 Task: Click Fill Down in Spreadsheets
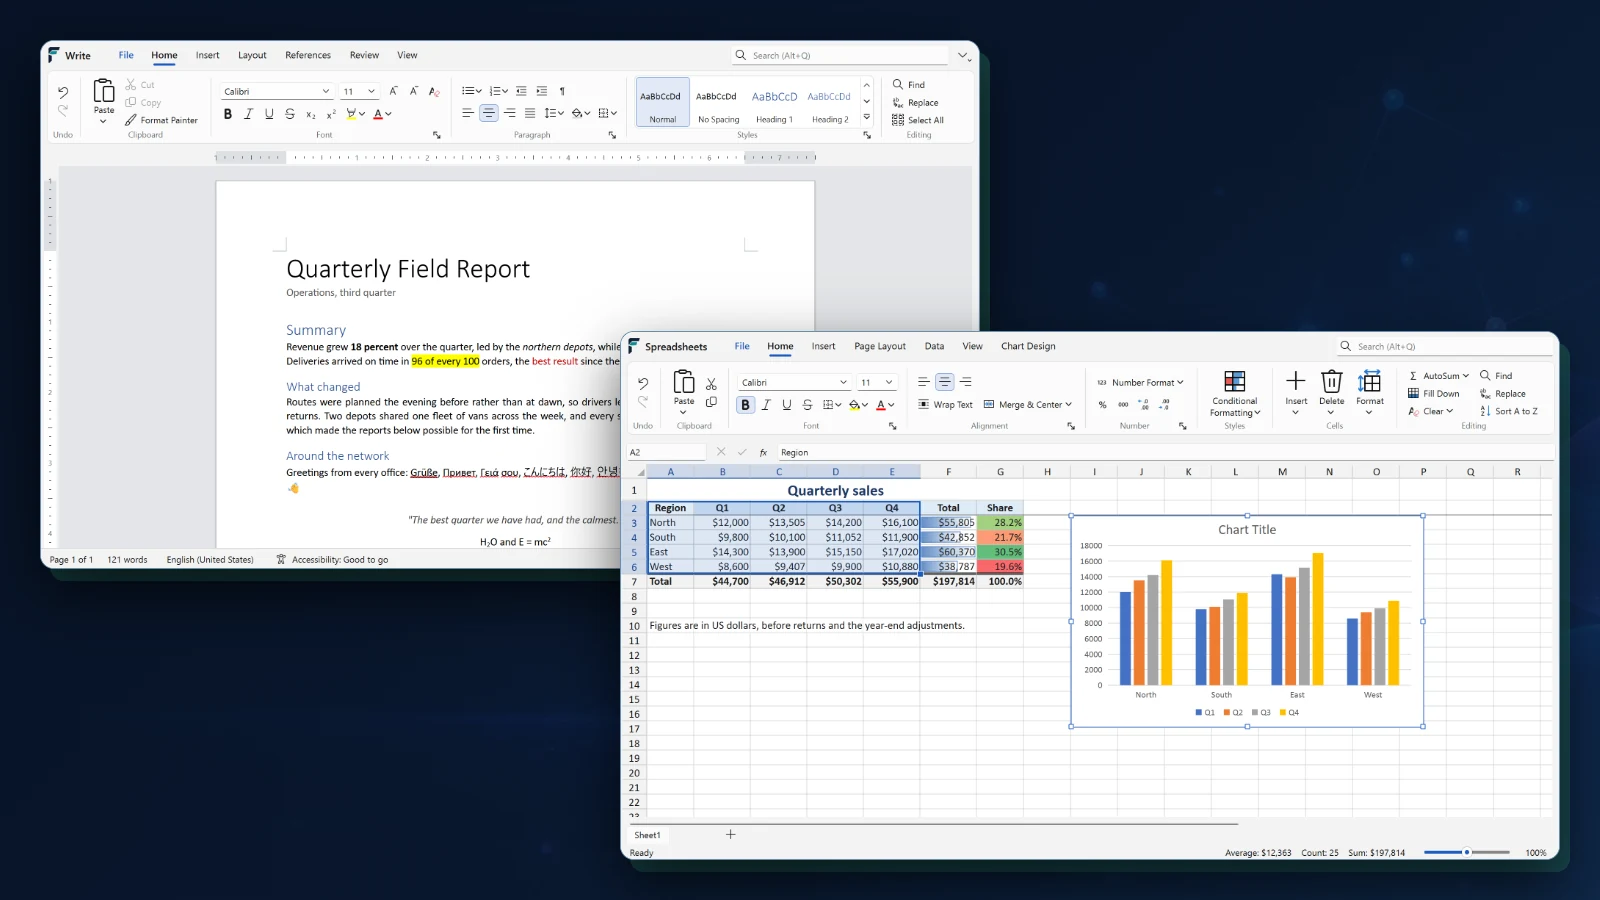tap(1433, 394)
